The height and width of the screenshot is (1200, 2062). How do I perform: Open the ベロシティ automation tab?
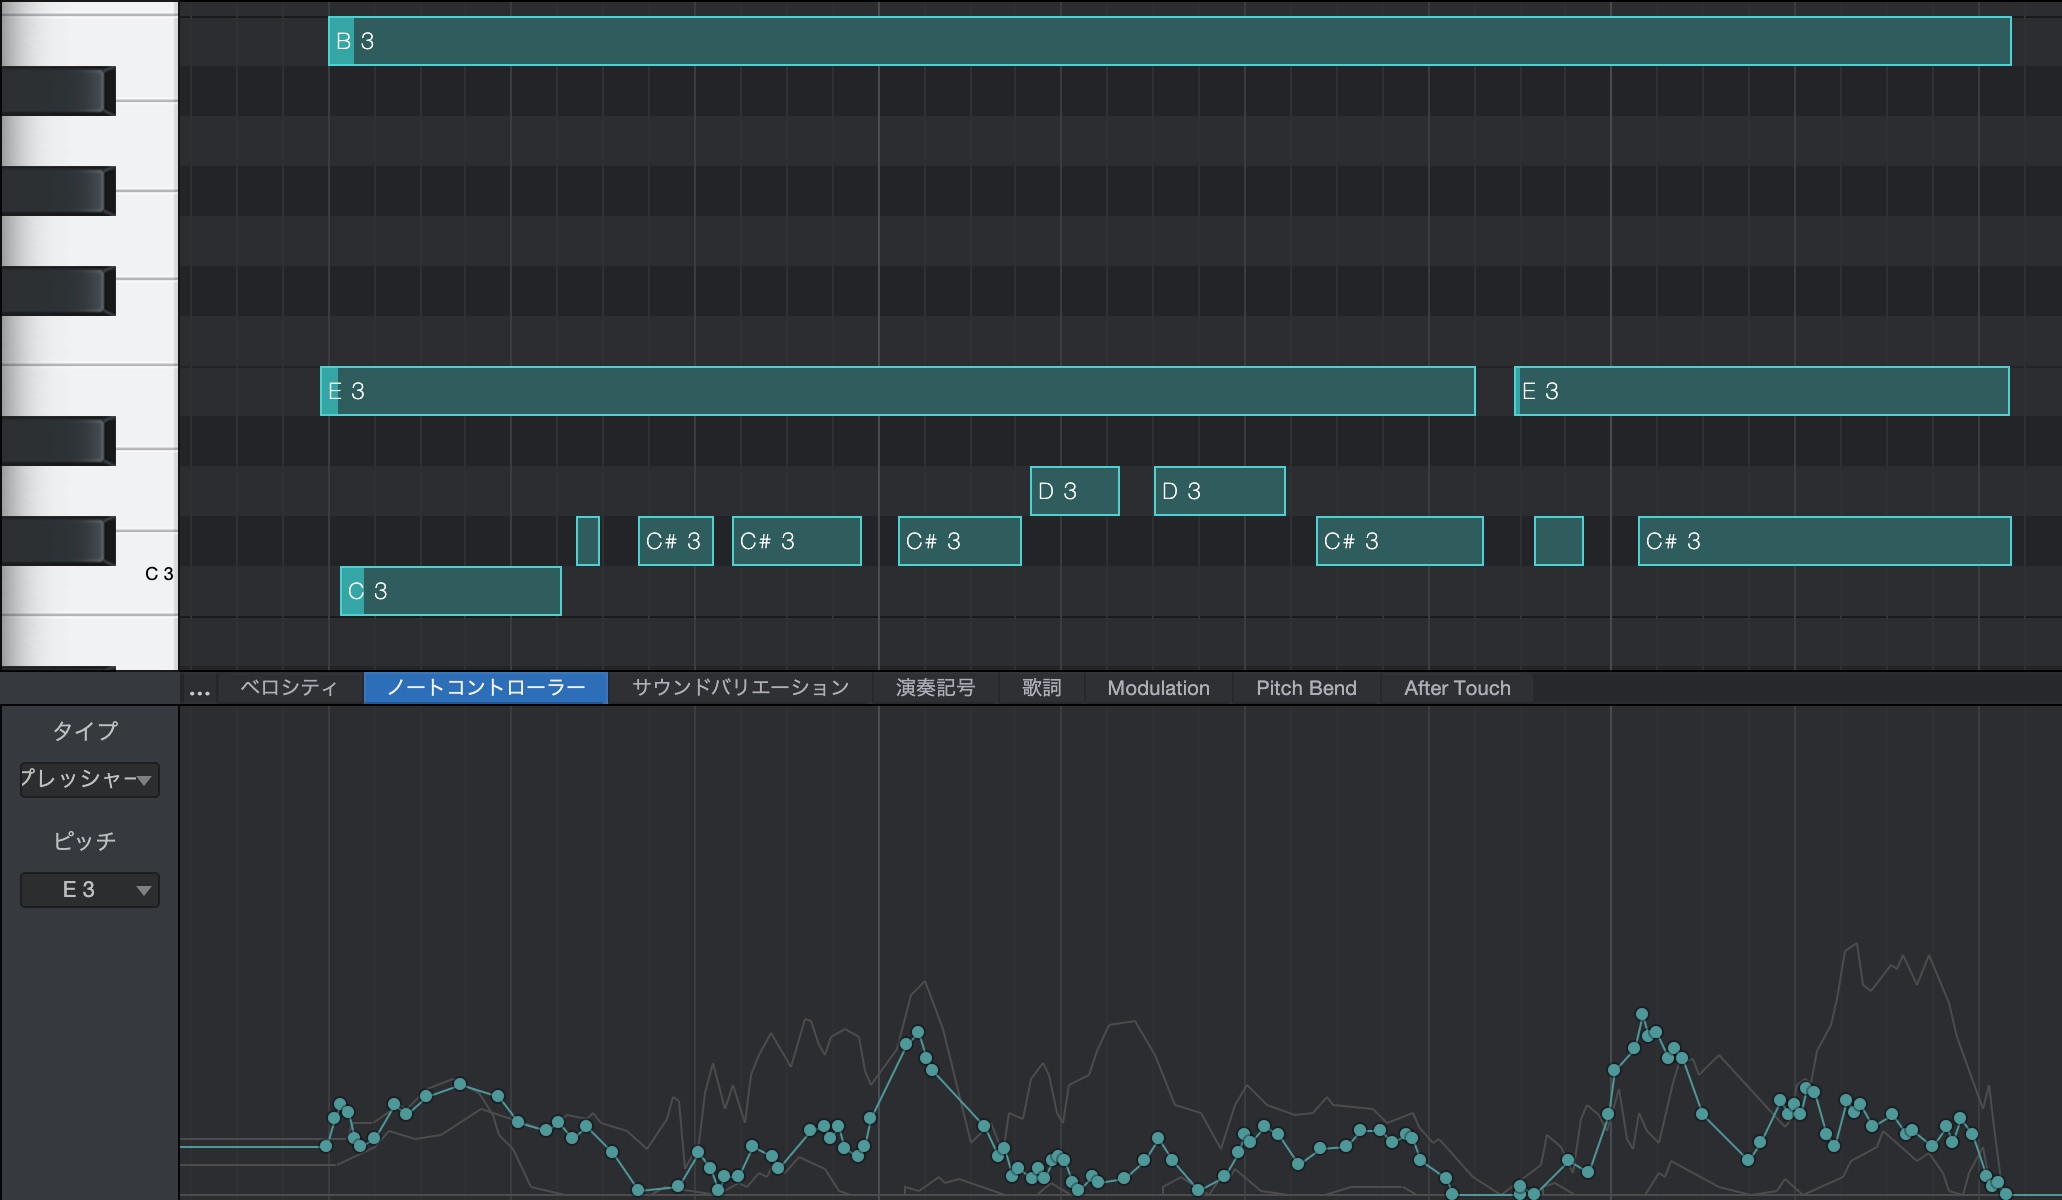289,688
